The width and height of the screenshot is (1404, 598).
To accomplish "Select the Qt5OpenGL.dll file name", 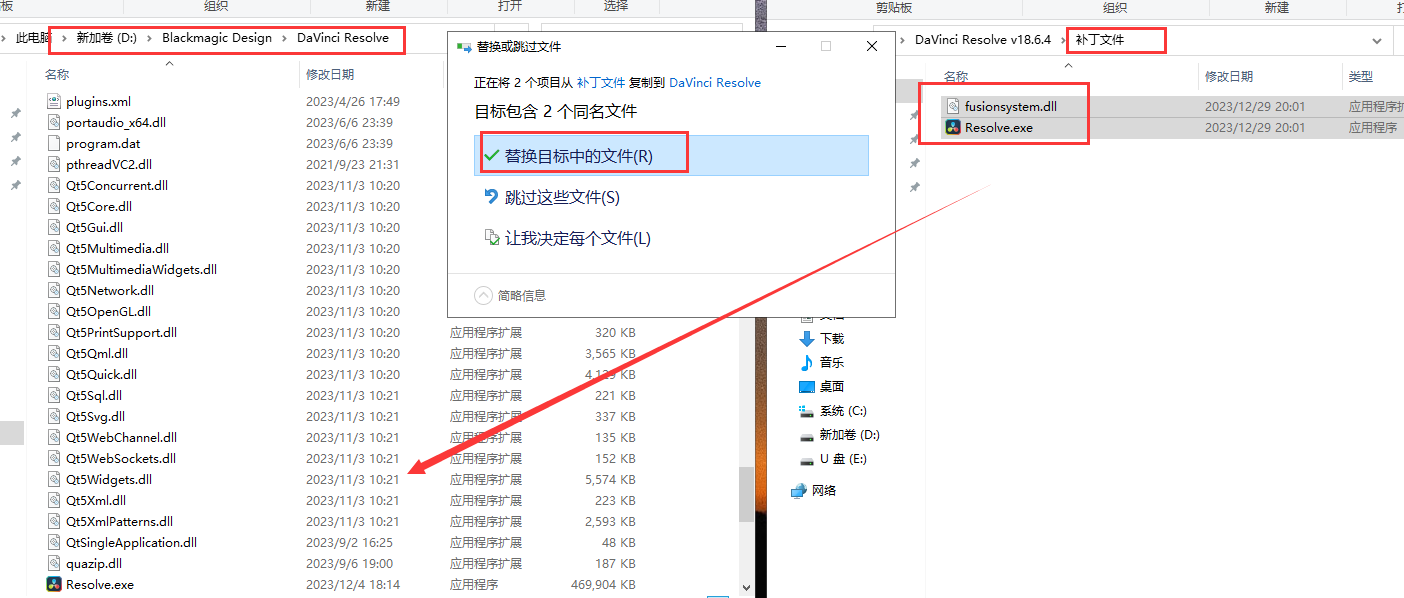I will point(108,311).
